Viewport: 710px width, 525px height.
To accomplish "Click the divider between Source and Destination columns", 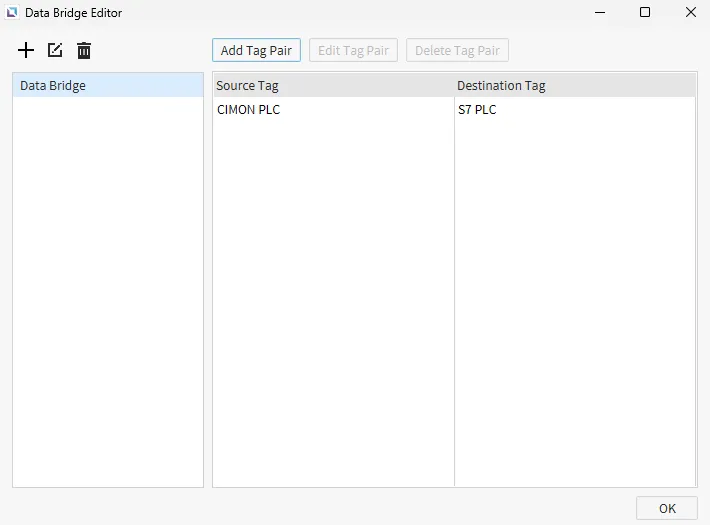I will coord(454,86).
